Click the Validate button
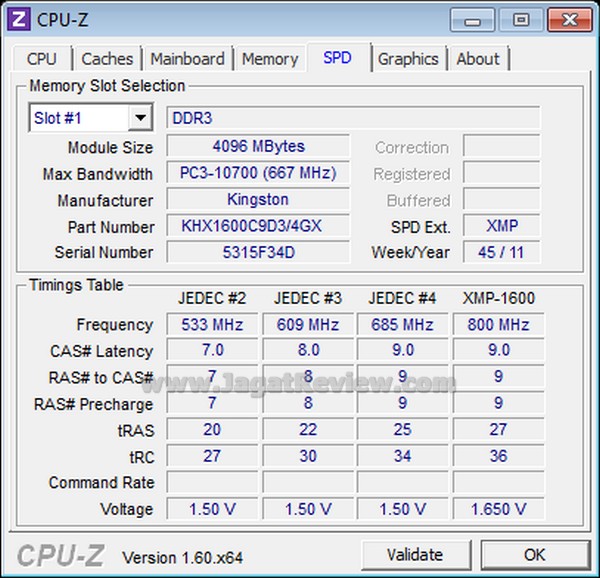Image resolution: width=600 pixels, height=578 pixels. click(415, 554)
